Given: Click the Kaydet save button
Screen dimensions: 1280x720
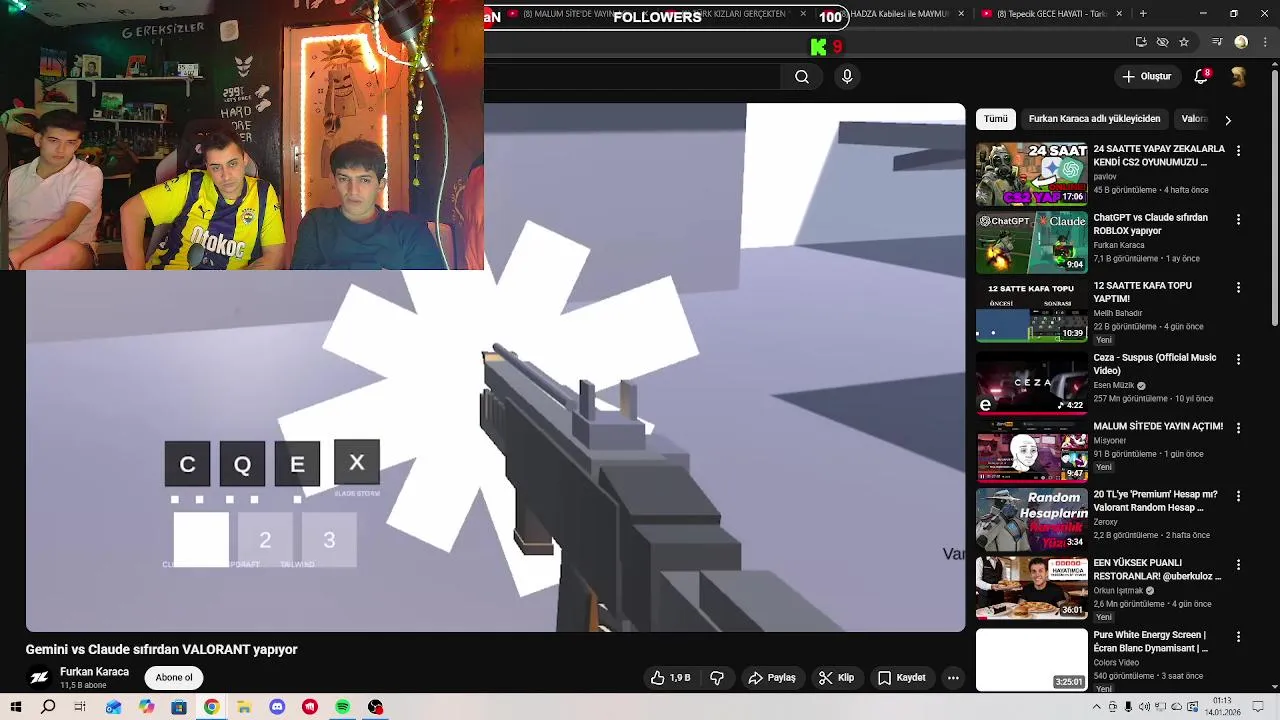Looking at the screenshot, I should click(901, 678).
